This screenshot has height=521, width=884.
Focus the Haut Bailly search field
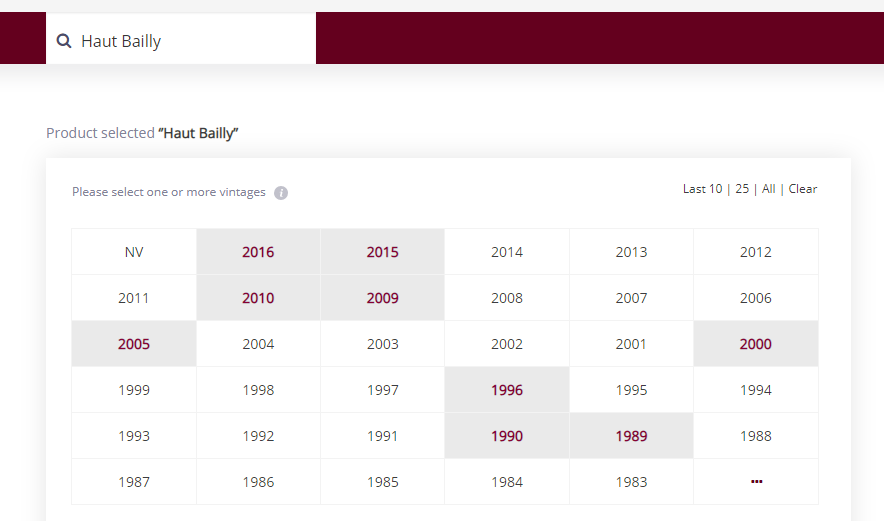(x=181, y=38)
